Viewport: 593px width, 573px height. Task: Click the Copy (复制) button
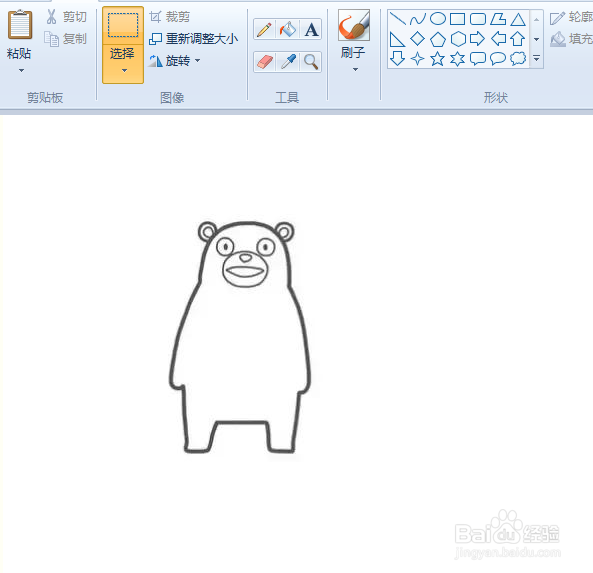pos(66,39)
